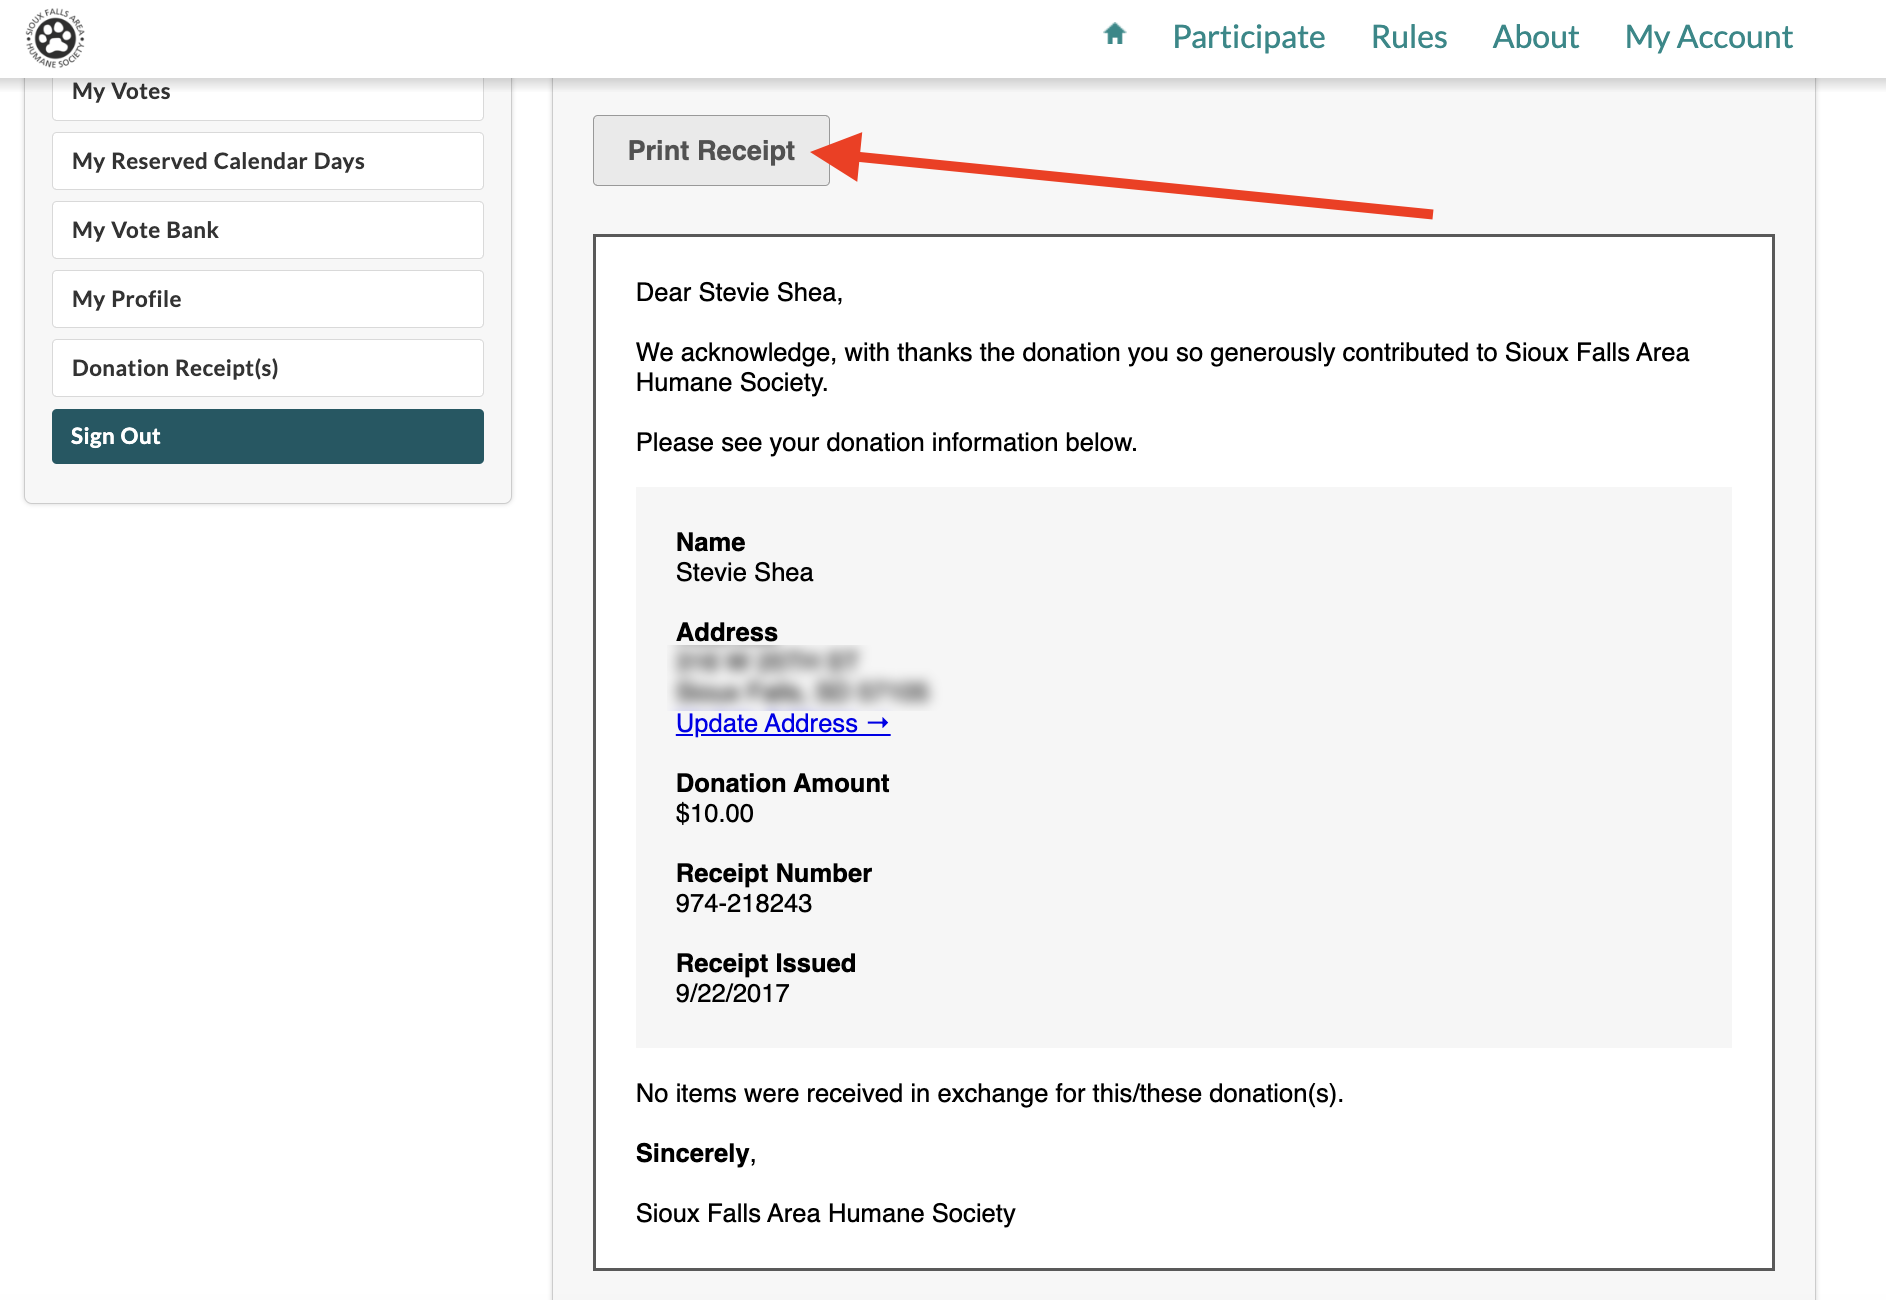
Task: Open the Participate menu
Action: point(1248,37)
